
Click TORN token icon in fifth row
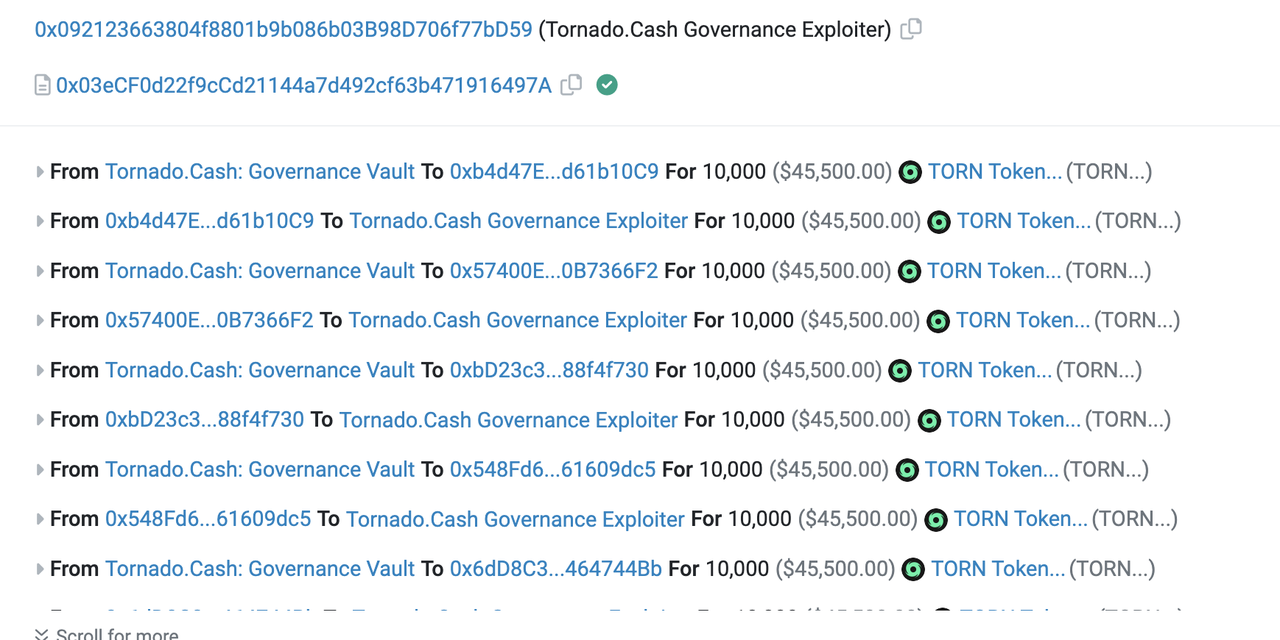899,370
